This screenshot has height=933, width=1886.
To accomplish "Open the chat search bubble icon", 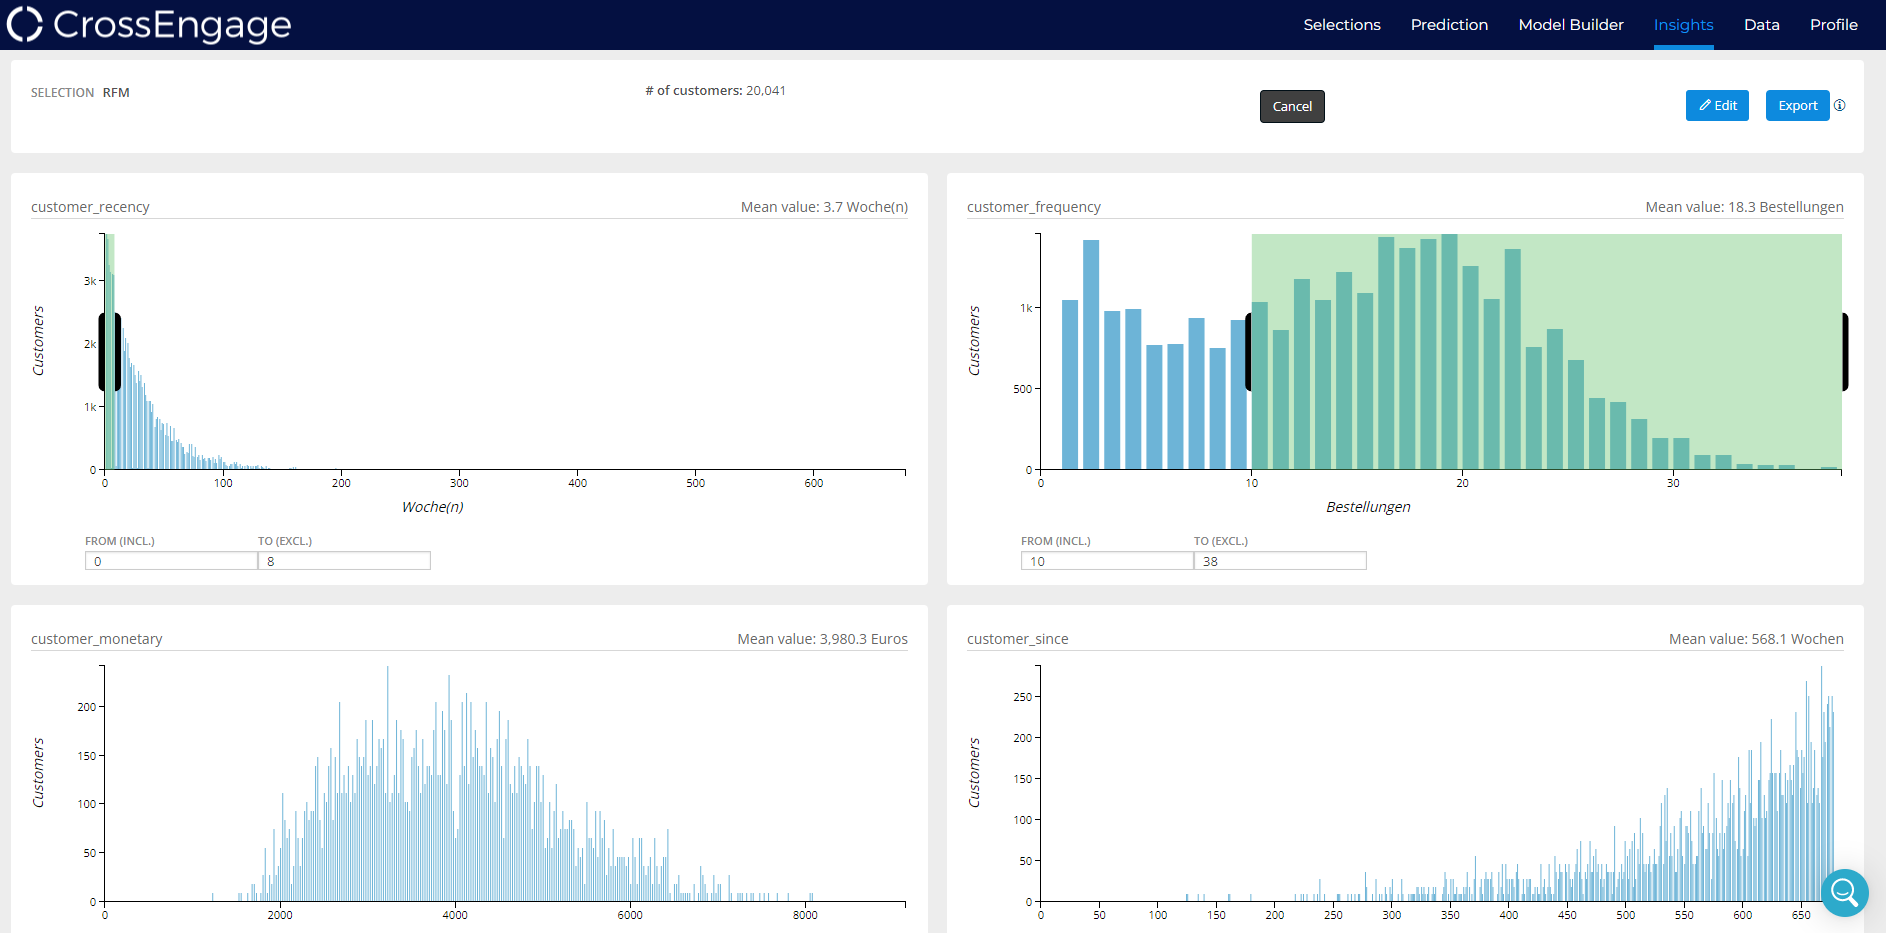I will 1844,892.
